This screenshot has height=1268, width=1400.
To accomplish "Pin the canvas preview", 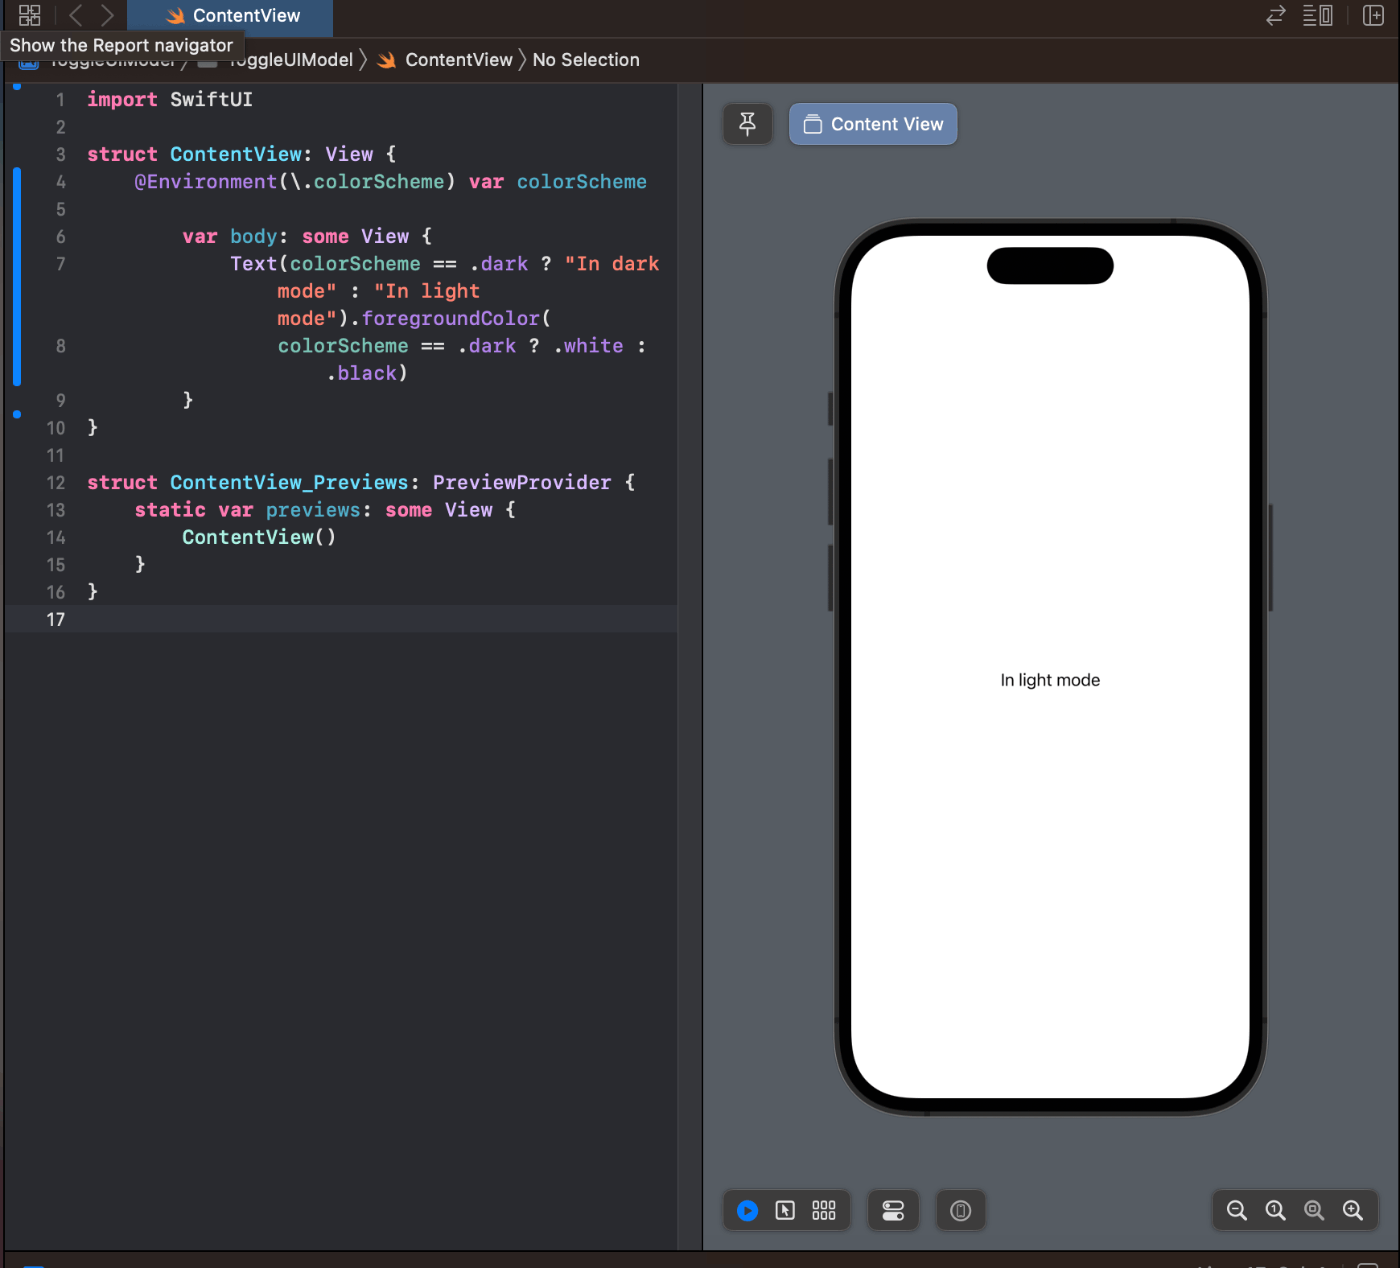I will pos(747,124).
